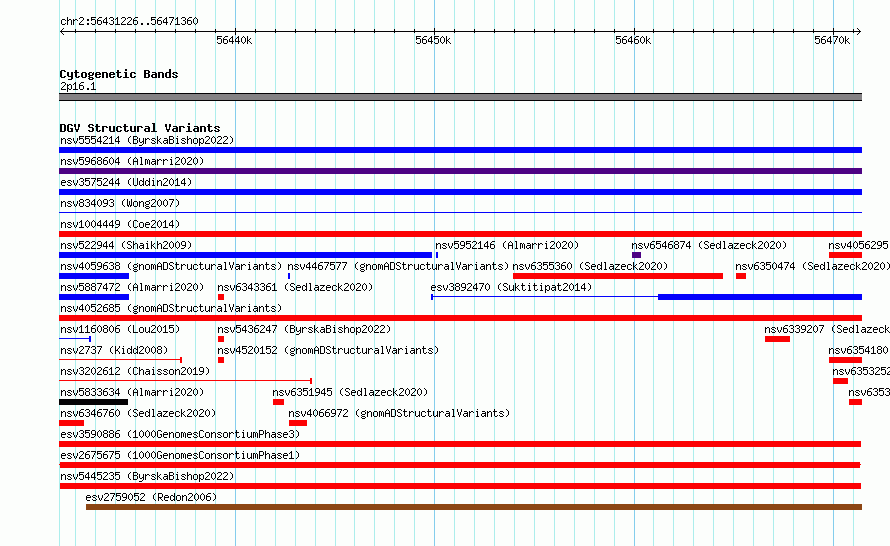The image size is (890, 546).
Task: Click nsv6355360 (Sedlazeck2020) label
Action: click(x=590, y=266)
